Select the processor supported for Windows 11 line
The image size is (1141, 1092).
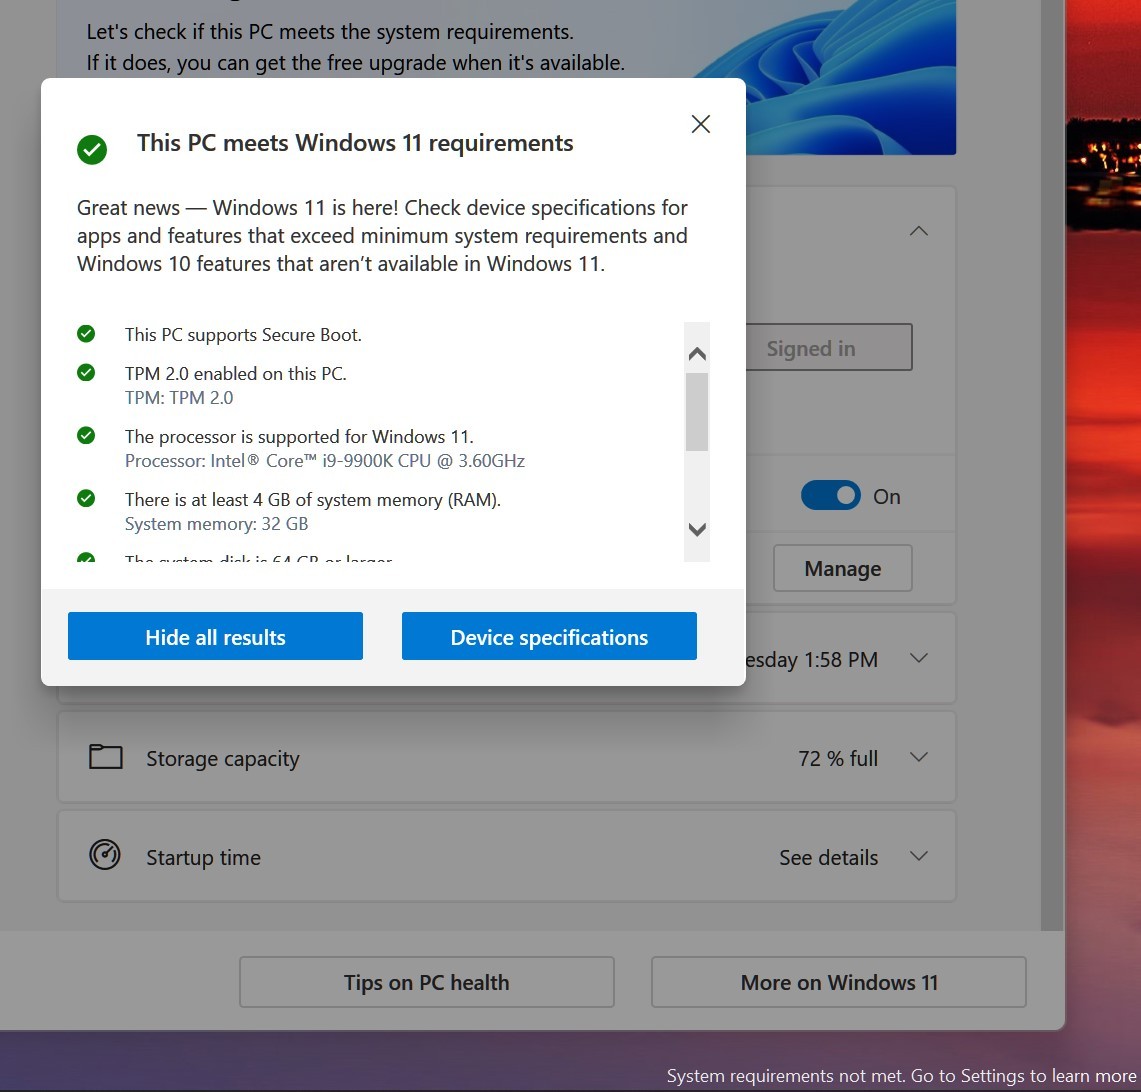pos(299,437)
